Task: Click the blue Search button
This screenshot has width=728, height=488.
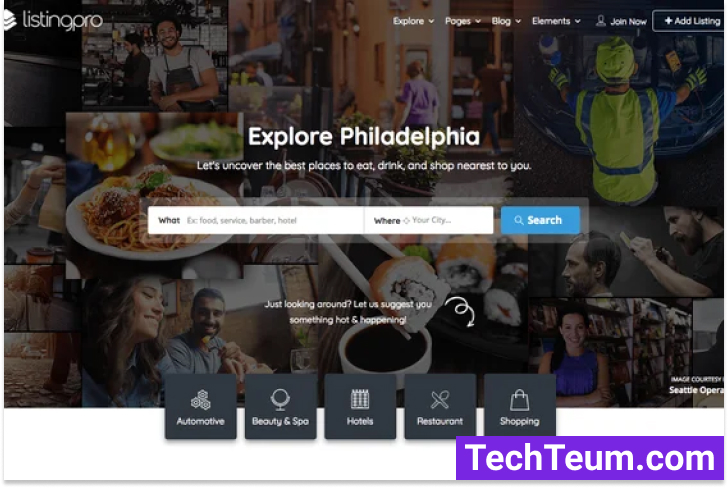Action: point(540,220)
